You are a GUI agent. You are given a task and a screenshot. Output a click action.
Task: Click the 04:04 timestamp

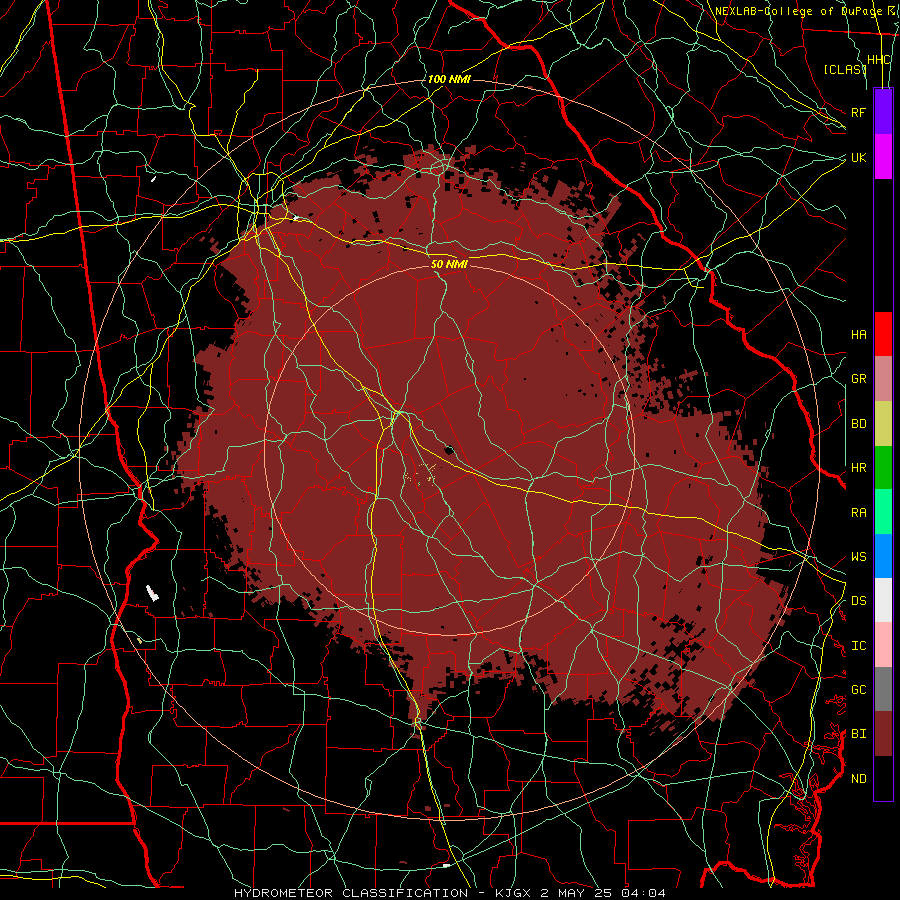(x=644, y=893)
